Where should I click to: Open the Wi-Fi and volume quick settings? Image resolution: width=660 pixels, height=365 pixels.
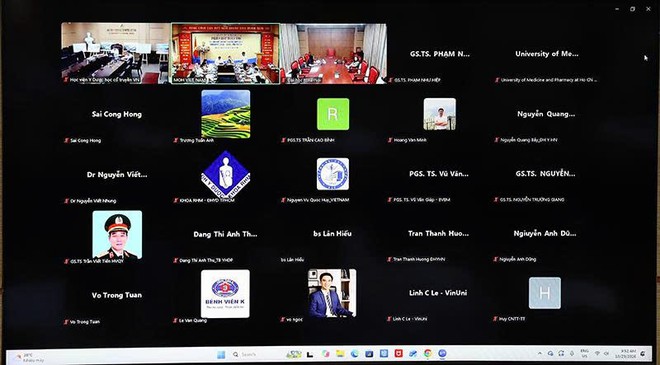point(601,353)
